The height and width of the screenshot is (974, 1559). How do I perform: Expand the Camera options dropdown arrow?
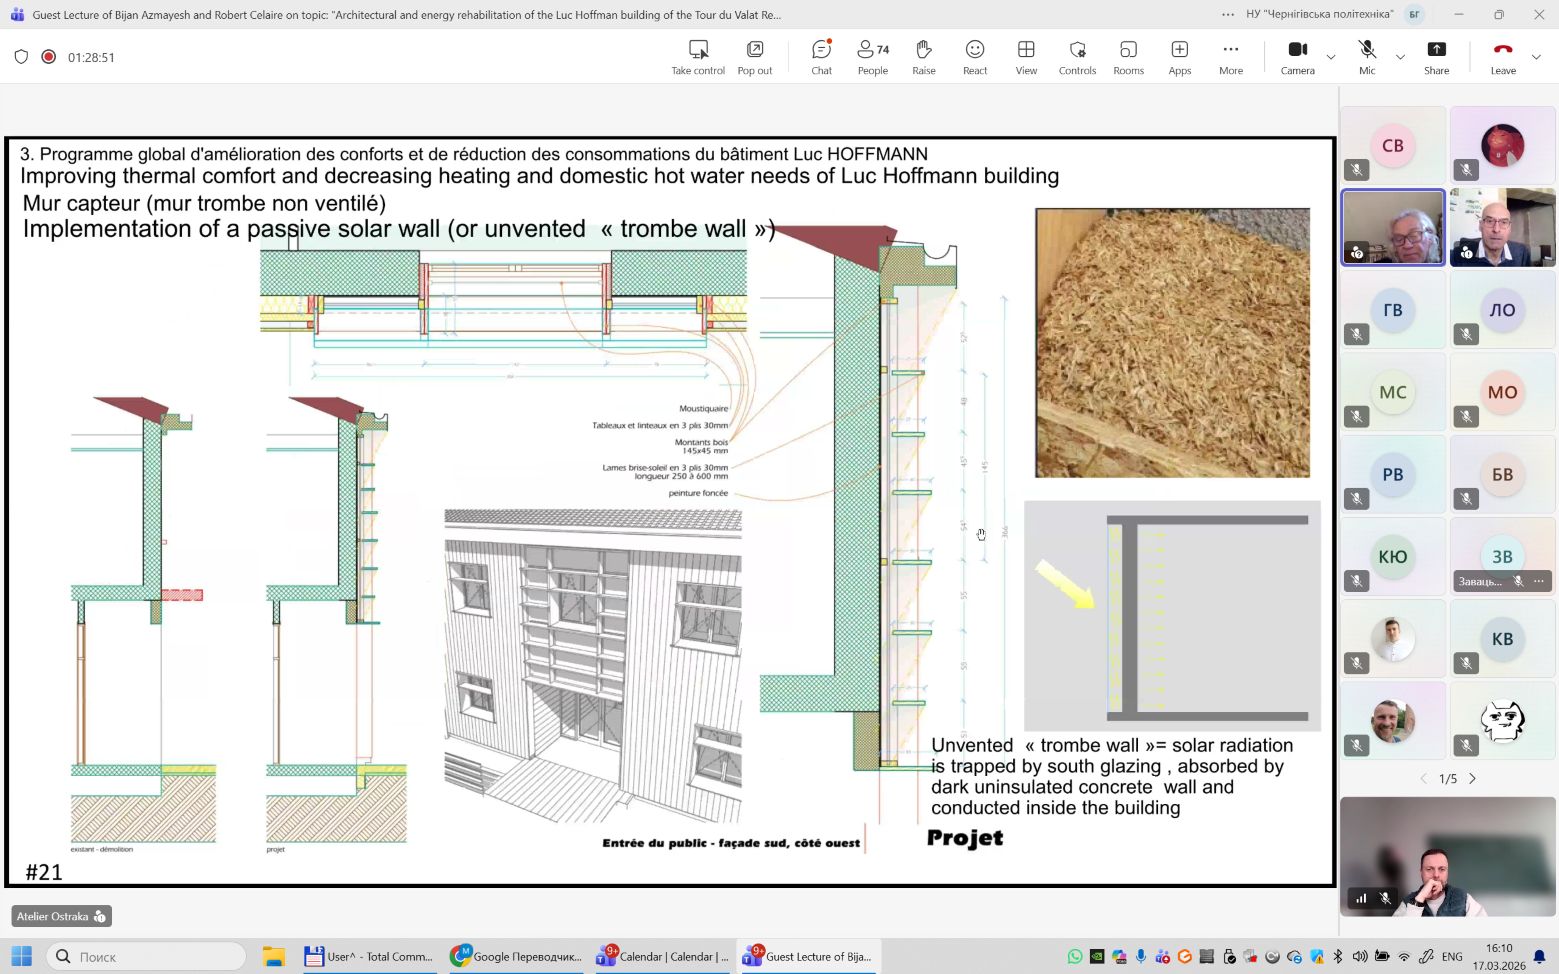pos(1331,58)
